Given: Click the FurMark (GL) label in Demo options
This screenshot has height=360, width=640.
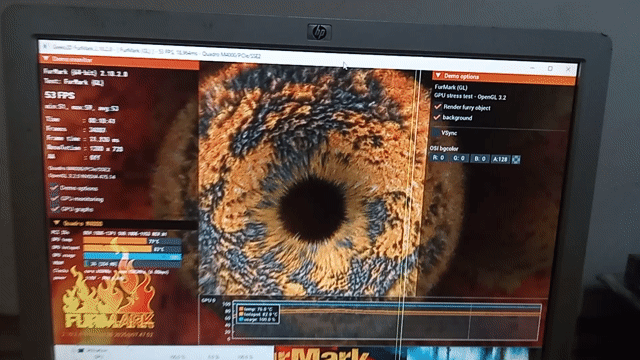Looking at the screenshot, I should pyautogui.click(x=451, y=87).
